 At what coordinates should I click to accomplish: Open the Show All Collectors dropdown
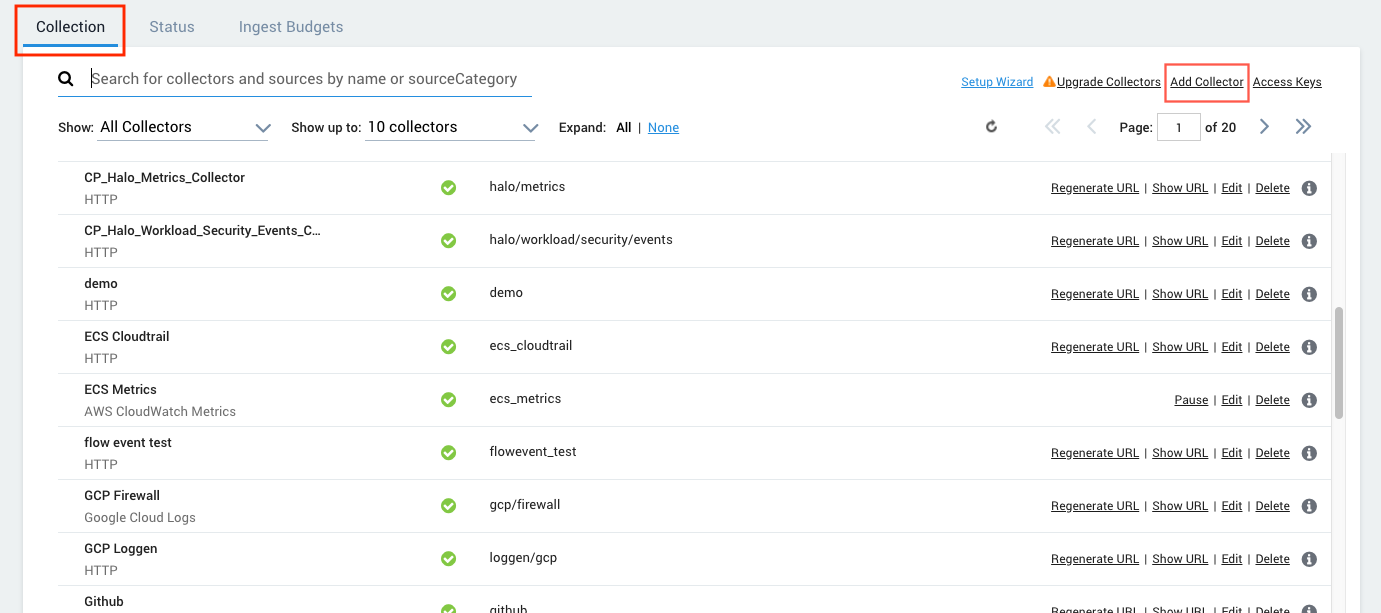pyautogui.click(x=185, y=128)
